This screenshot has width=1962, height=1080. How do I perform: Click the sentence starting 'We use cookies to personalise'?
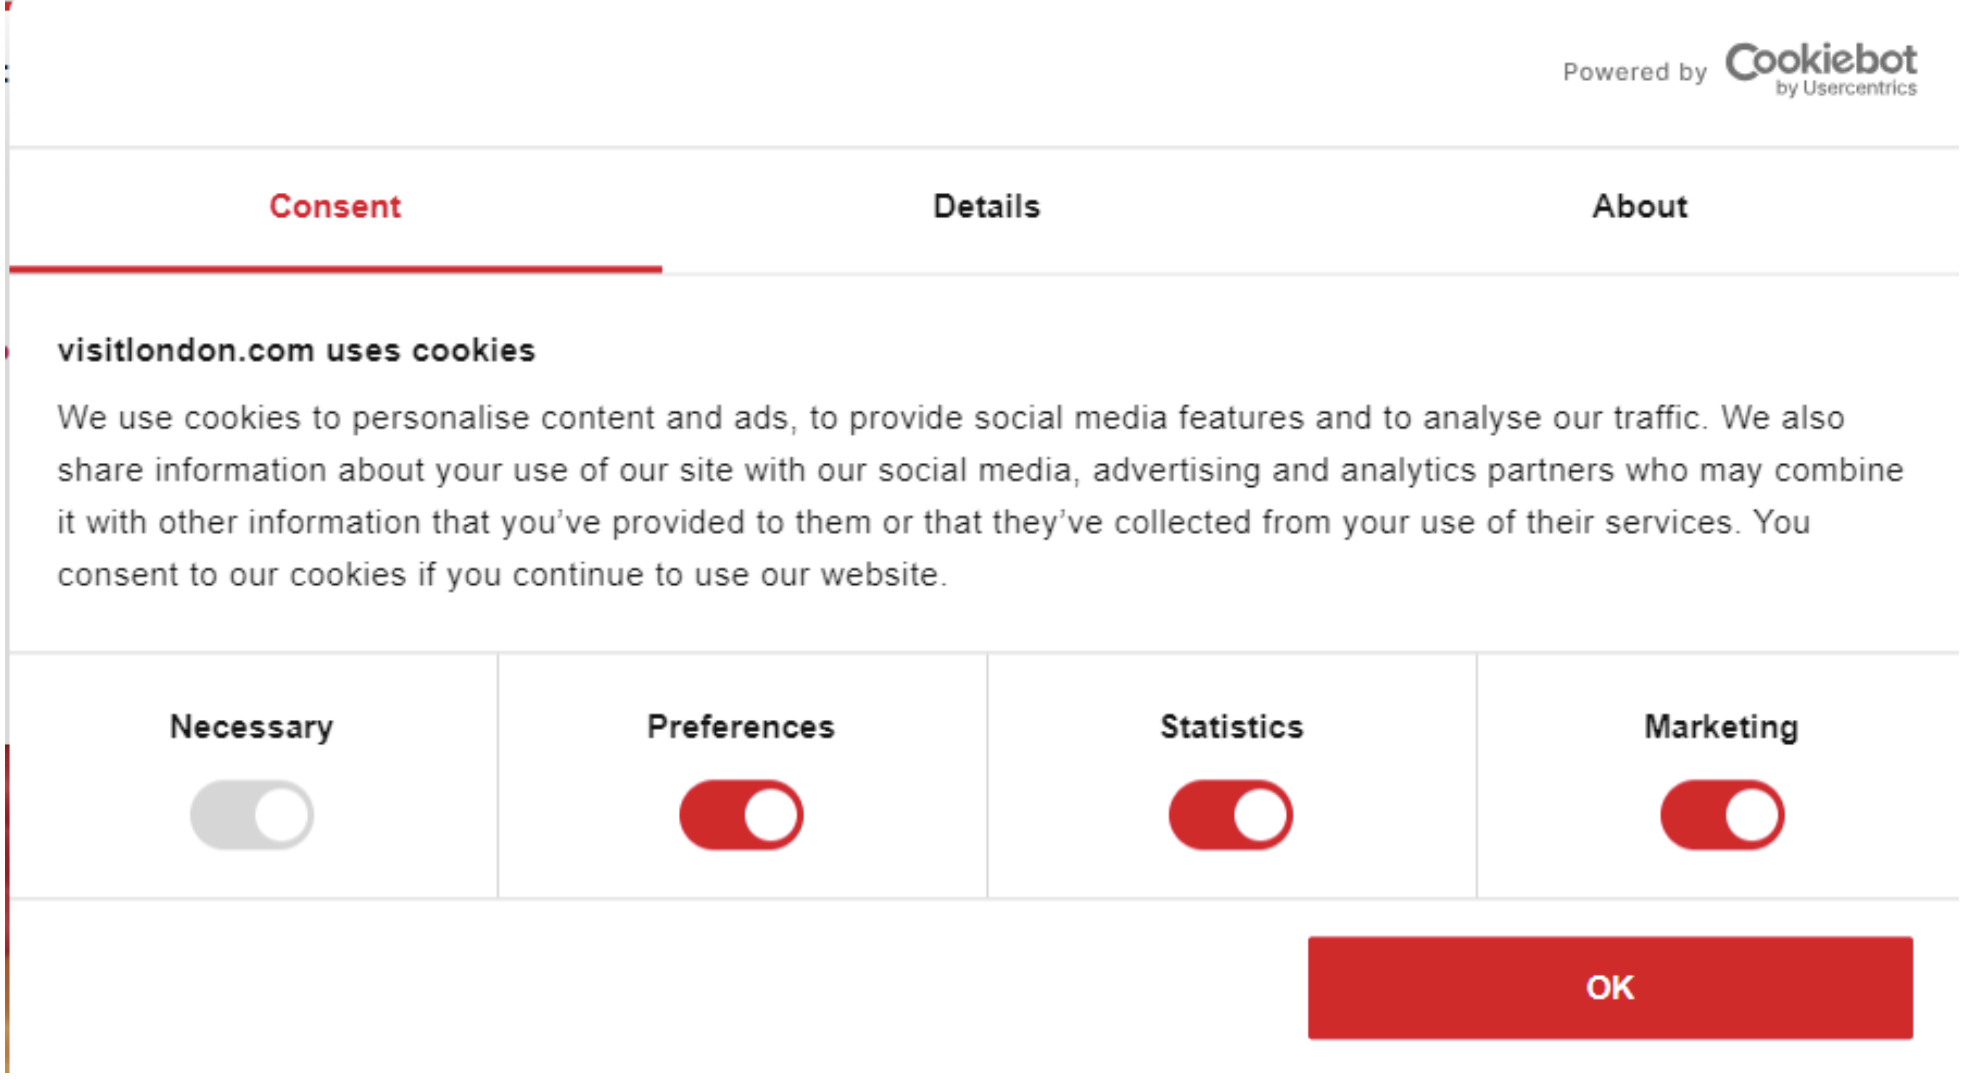click(x=700, y=418)
